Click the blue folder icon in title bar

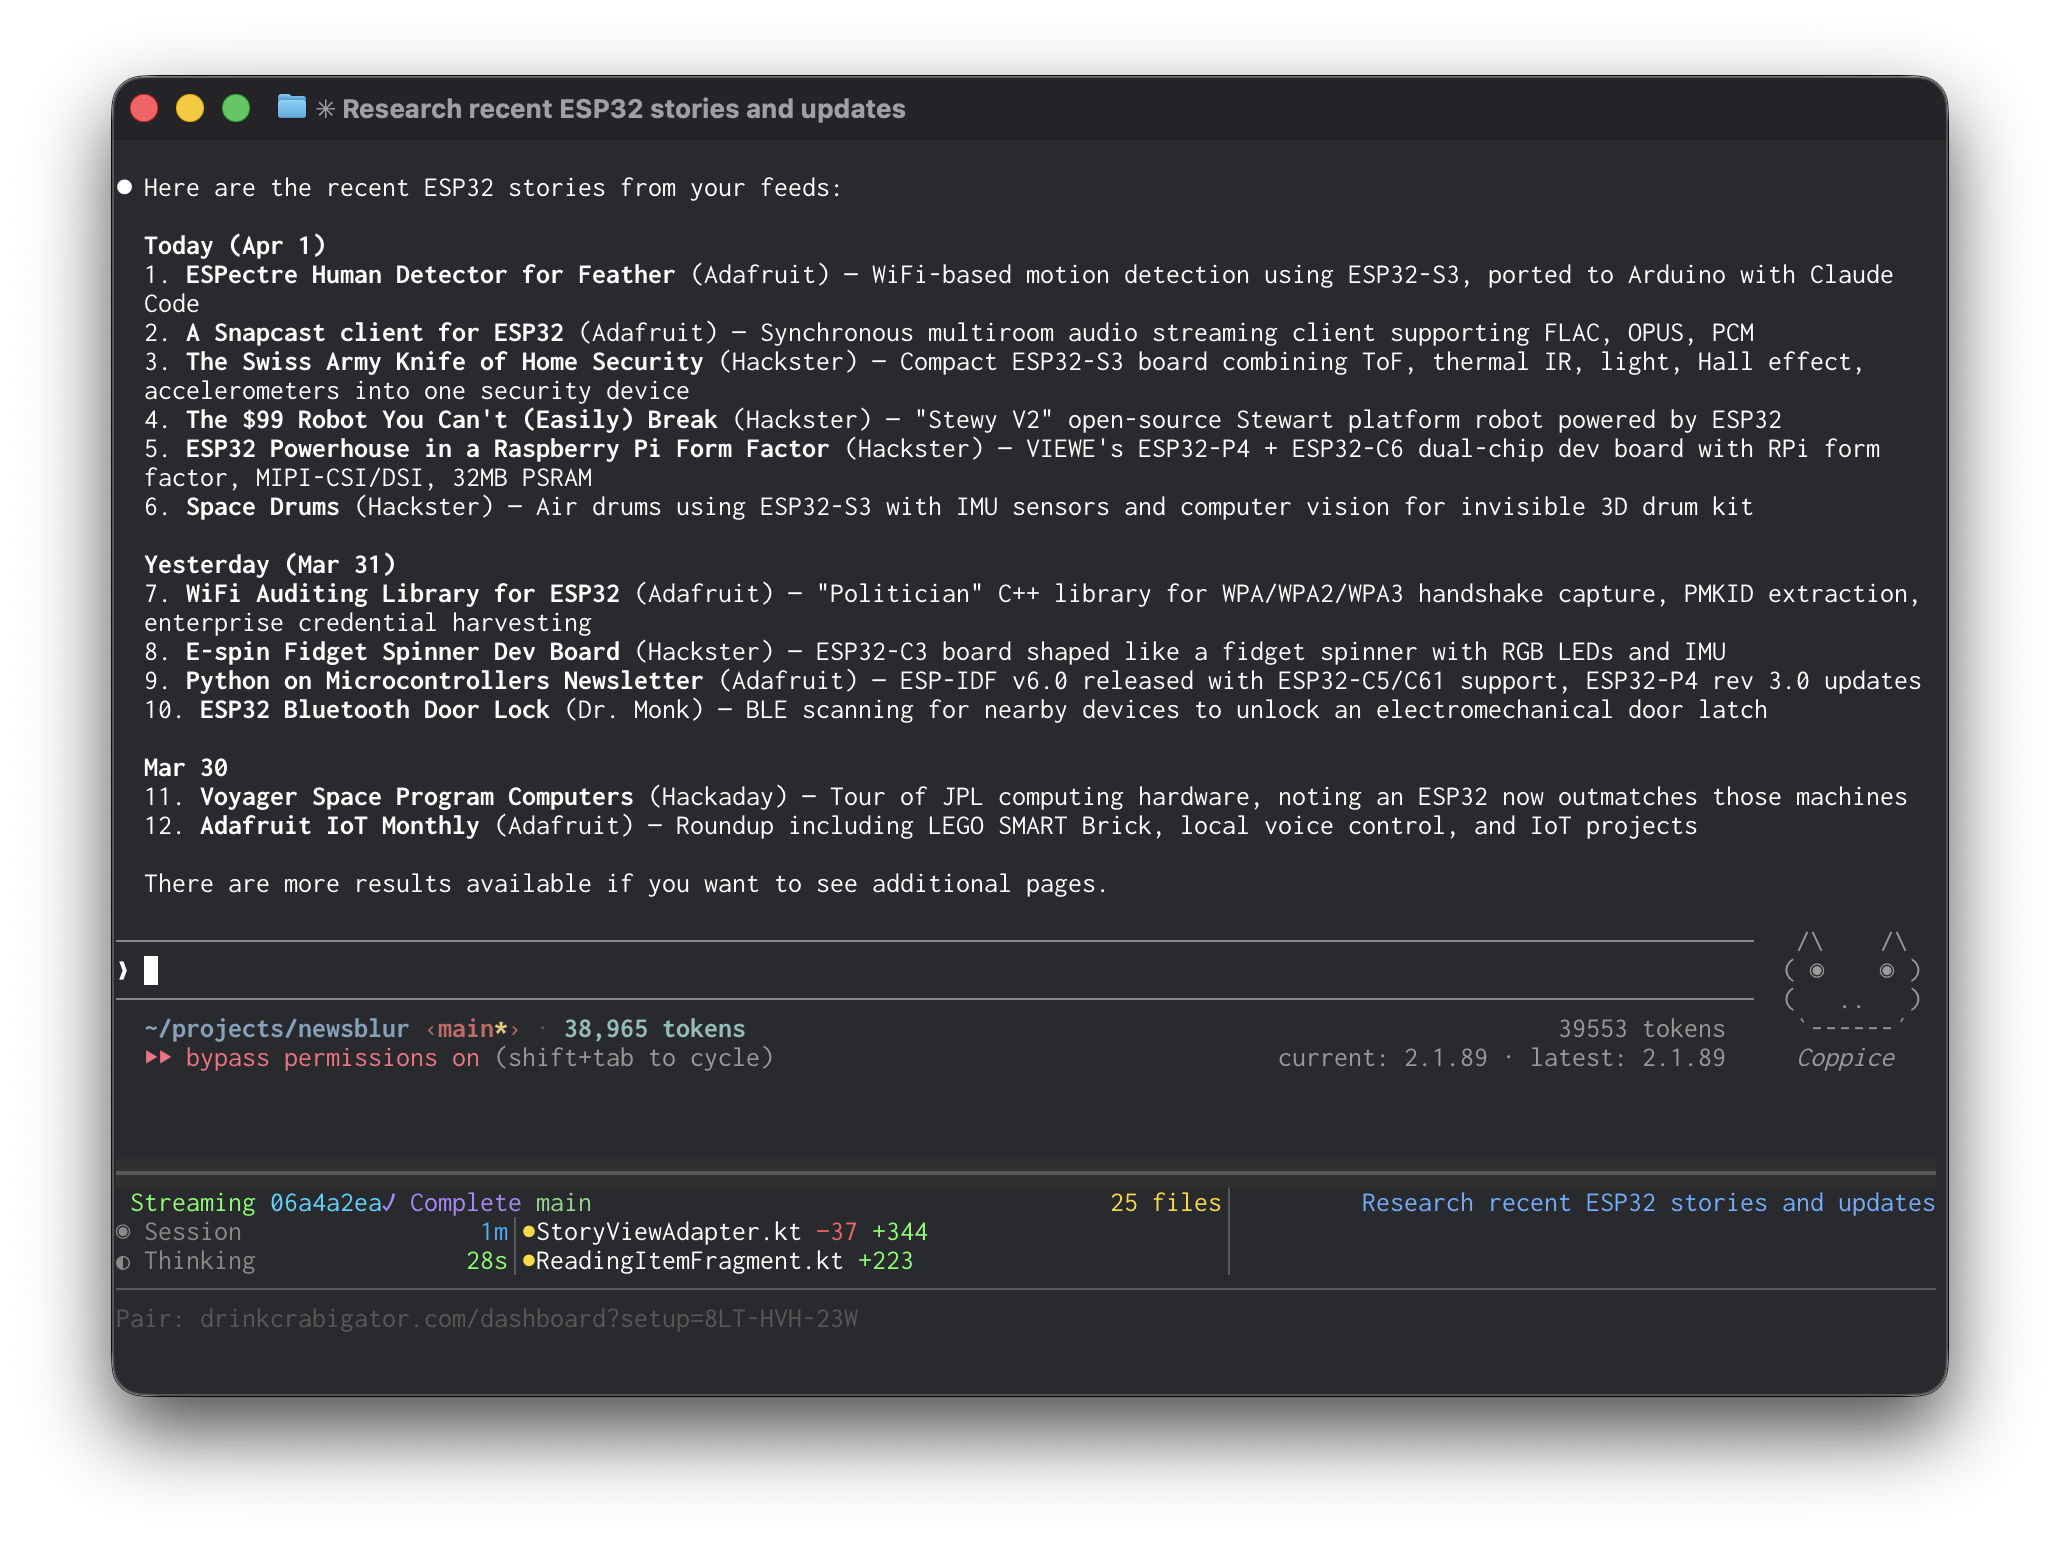291,107
